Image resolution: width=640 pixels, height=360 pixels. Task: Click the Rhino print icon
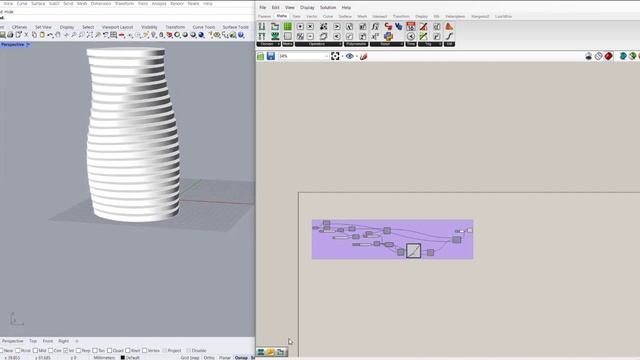pos(10,35)
